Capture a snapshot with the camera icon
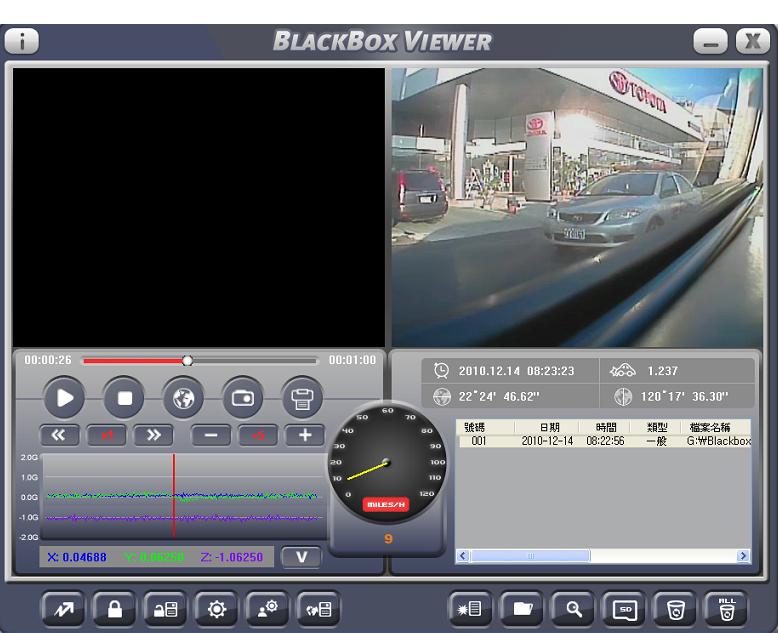The height and width of the screenshot is (633, 779). pyautogui.click(x=242, y=397)
